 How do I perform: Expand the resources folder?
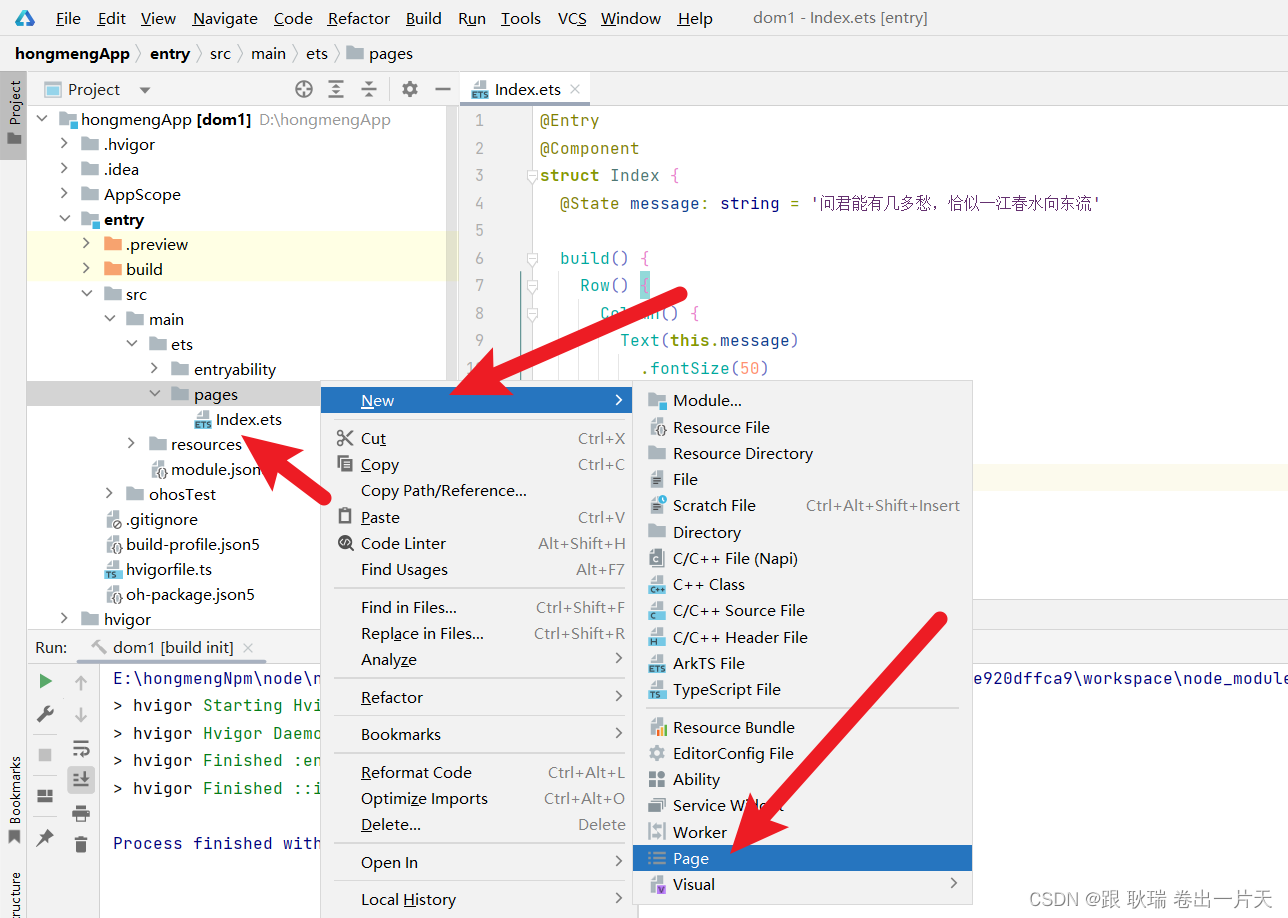[x=132, y=444]
